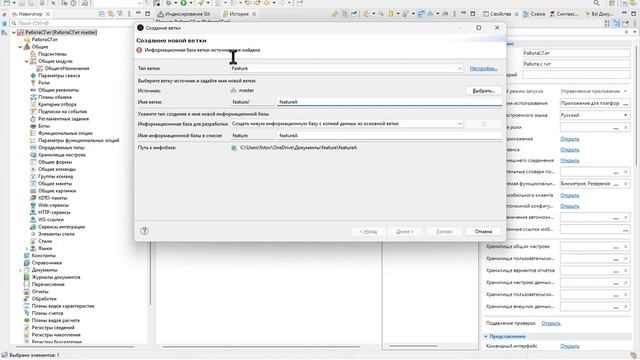Image resolution: width=640 pixels, height=360 pixels.
Task: Click the clear (x) icon for Хранилище внешних данных
Action: 626,307
